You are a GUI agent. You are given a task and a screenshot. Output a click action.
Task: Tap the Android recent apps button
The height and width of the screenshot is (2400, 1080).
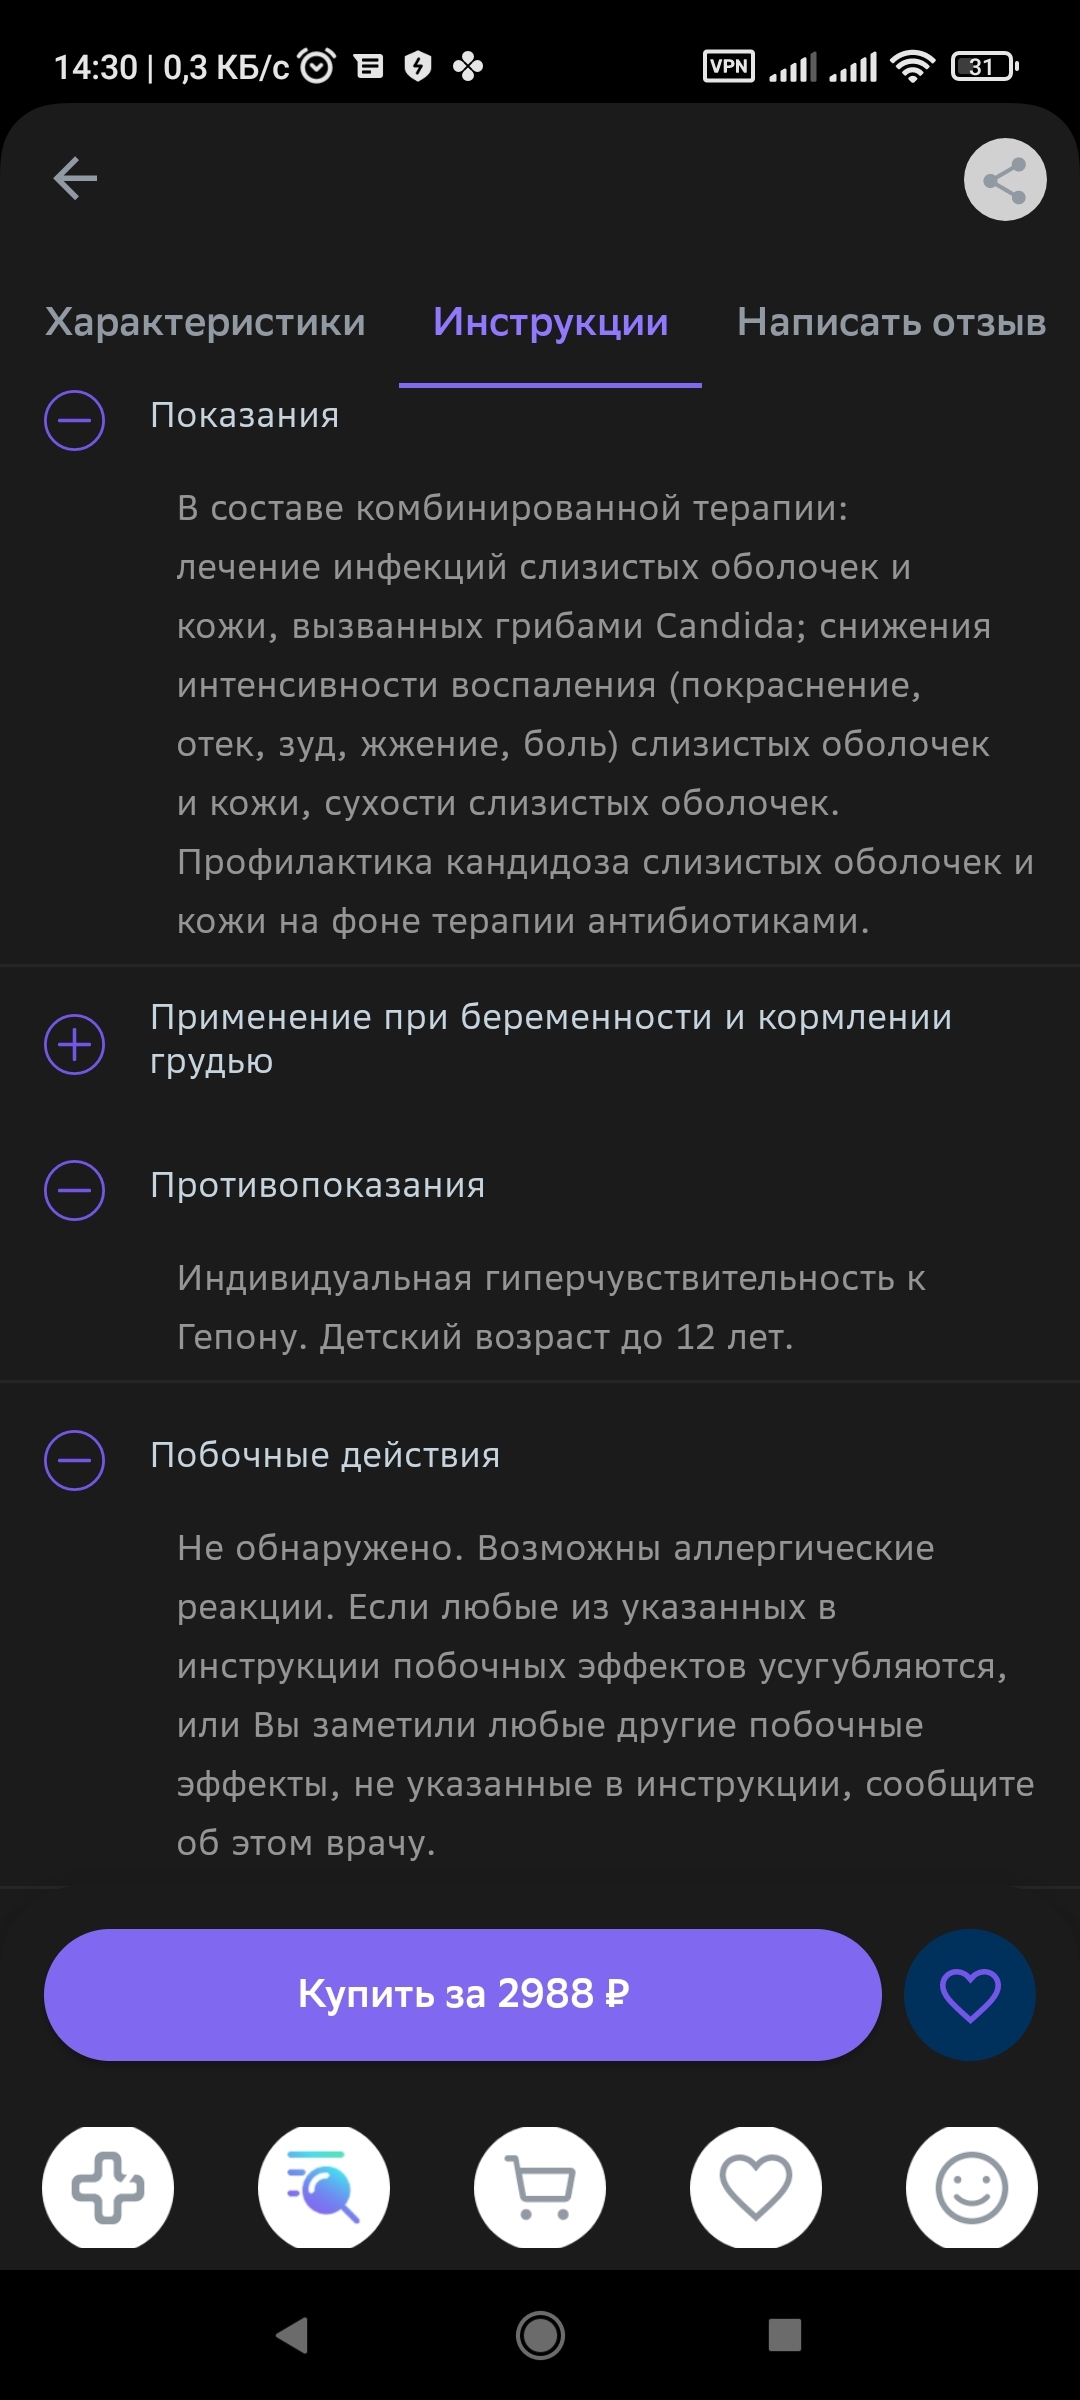pyautogui.click(x=785, y=2336)
